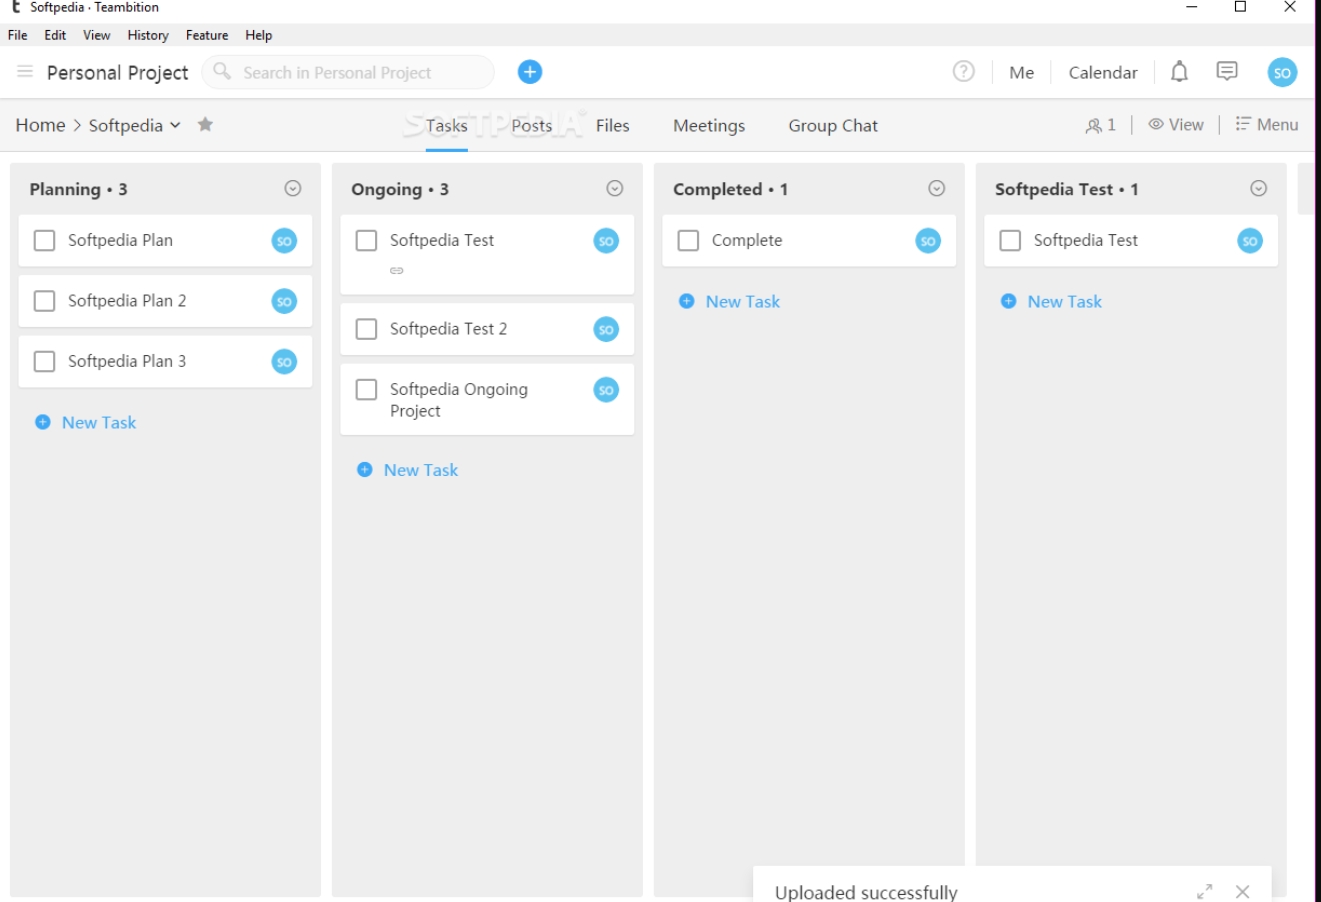The image size is (1321, 902).
Task: Open the View options with eye icon
Action: pyautogui.click(x=1176, y=125)
